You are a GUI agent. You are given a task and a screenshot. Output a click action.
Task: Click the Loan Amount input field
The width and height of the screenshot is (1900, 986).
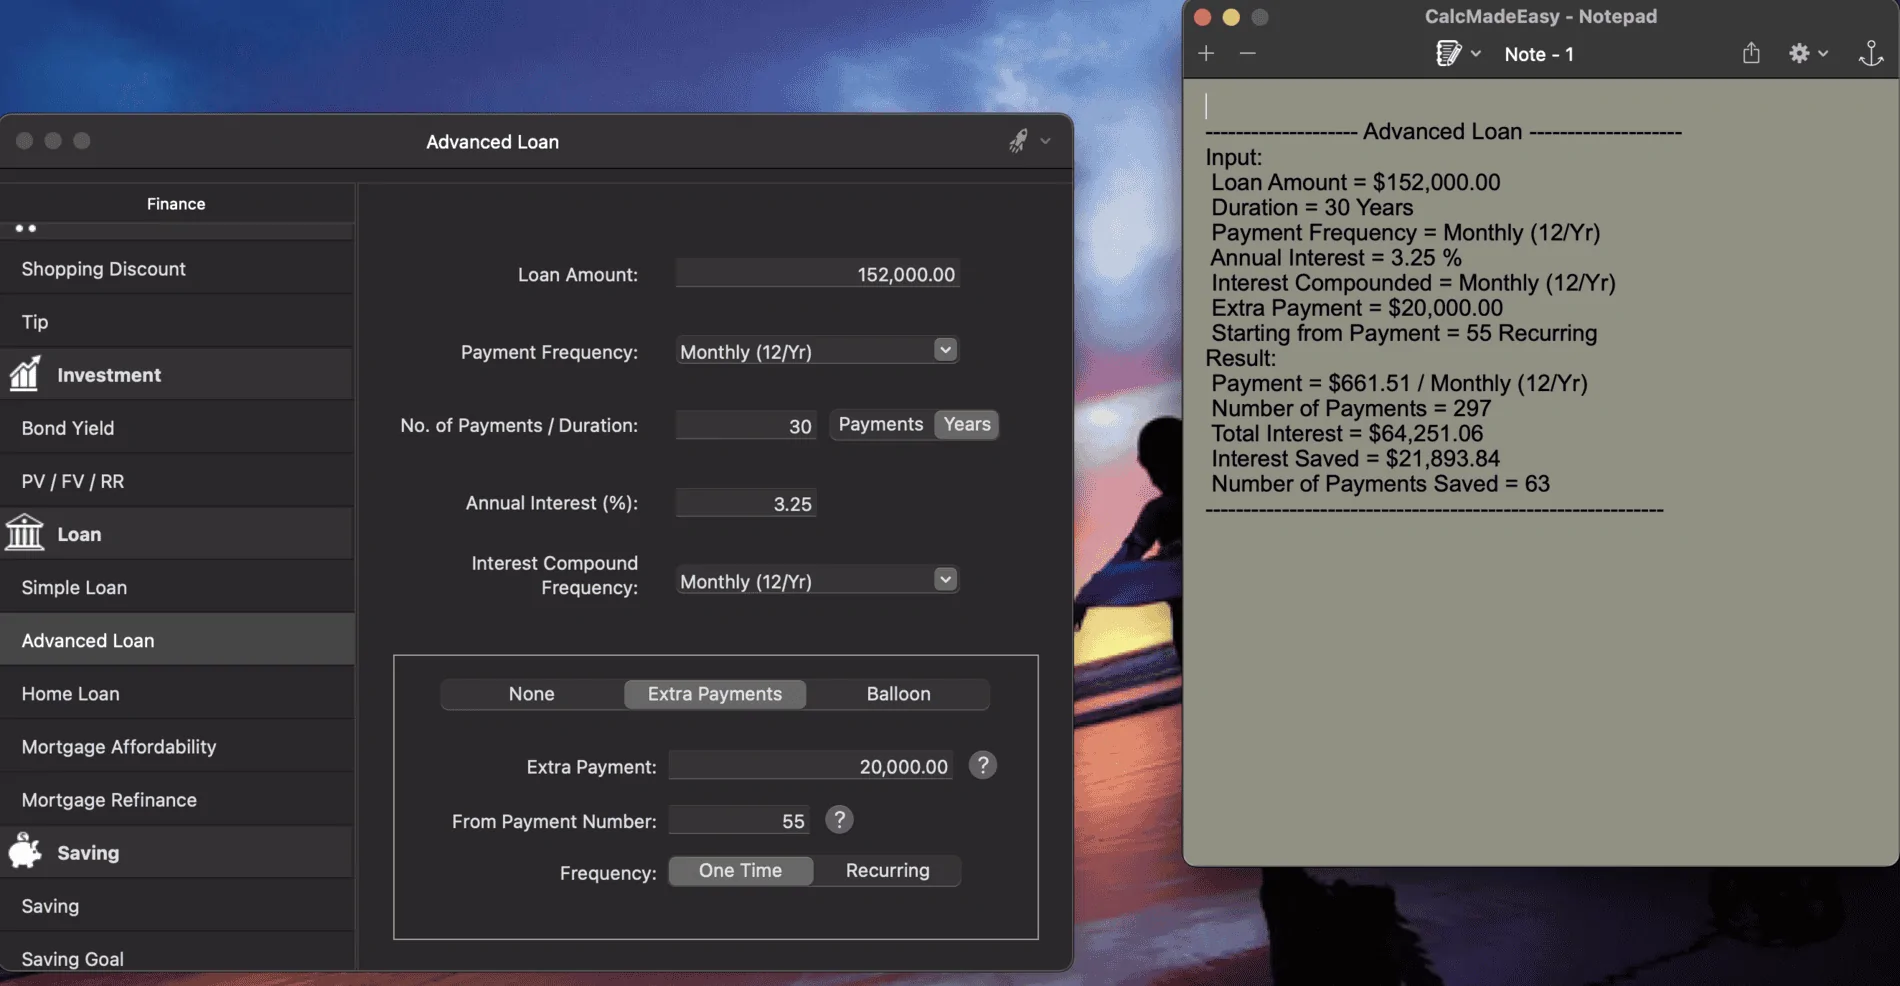[x=817, y=274]
